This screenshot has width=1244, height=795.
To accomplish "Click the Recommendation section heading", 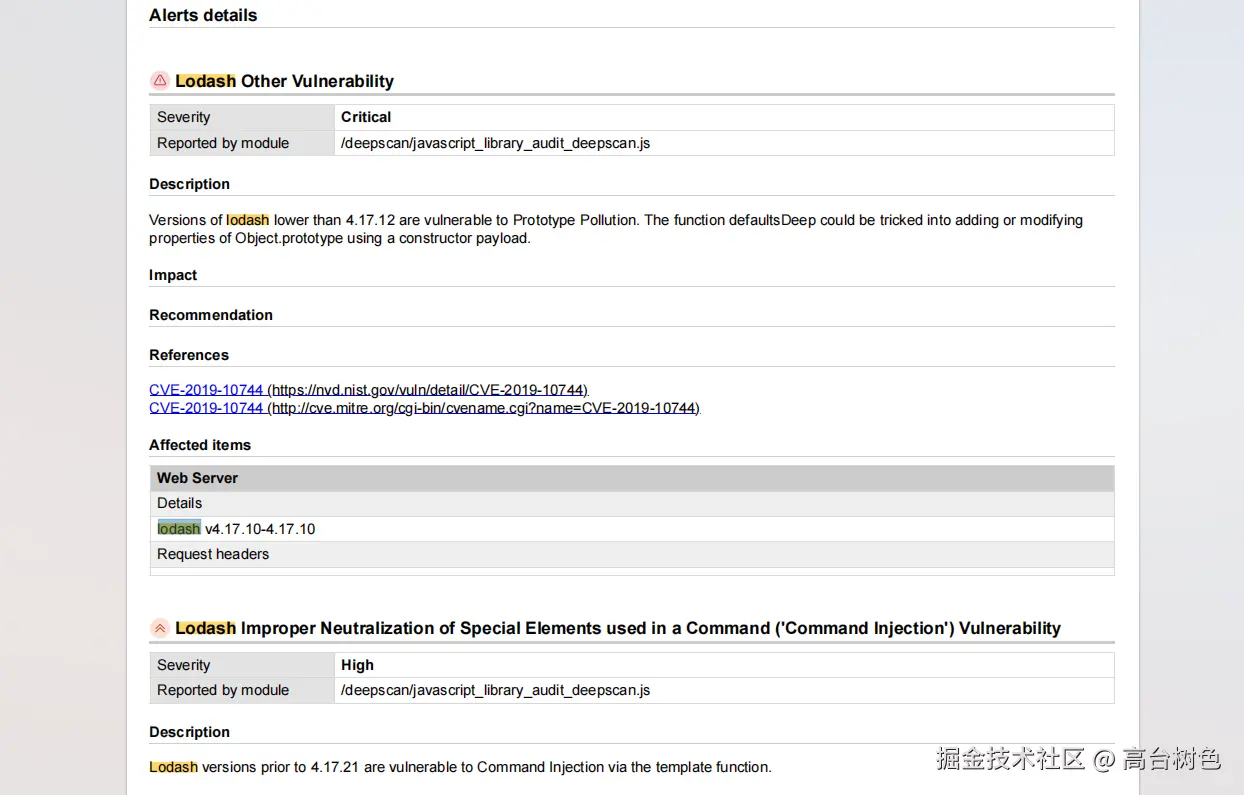I will click(211, 315).
